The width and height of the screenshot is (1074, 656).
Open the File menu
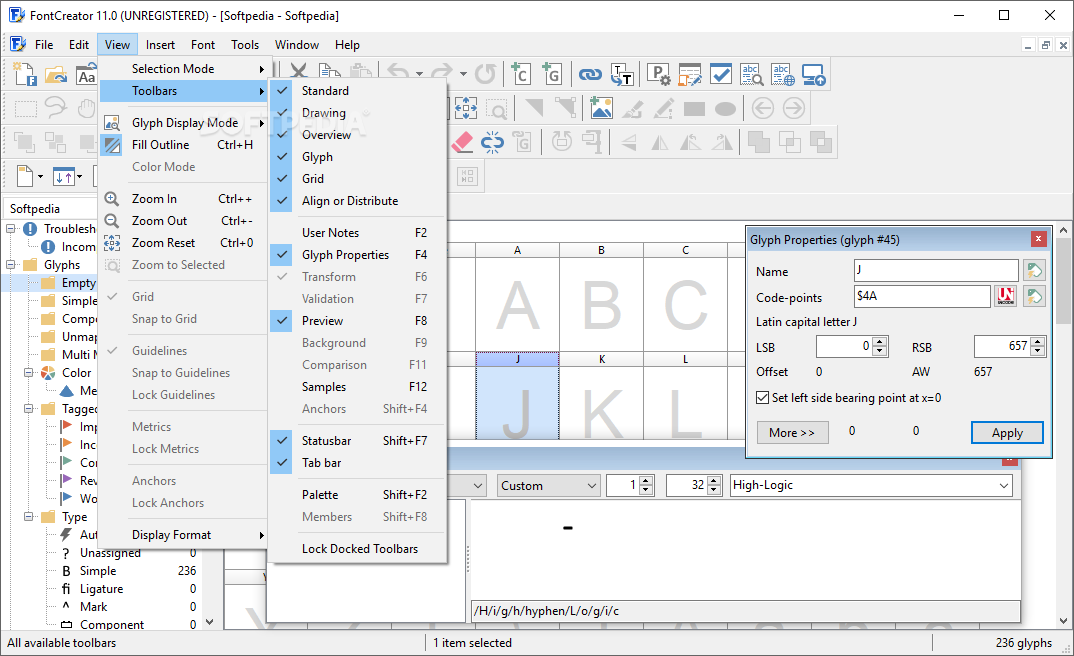[44, 45]
